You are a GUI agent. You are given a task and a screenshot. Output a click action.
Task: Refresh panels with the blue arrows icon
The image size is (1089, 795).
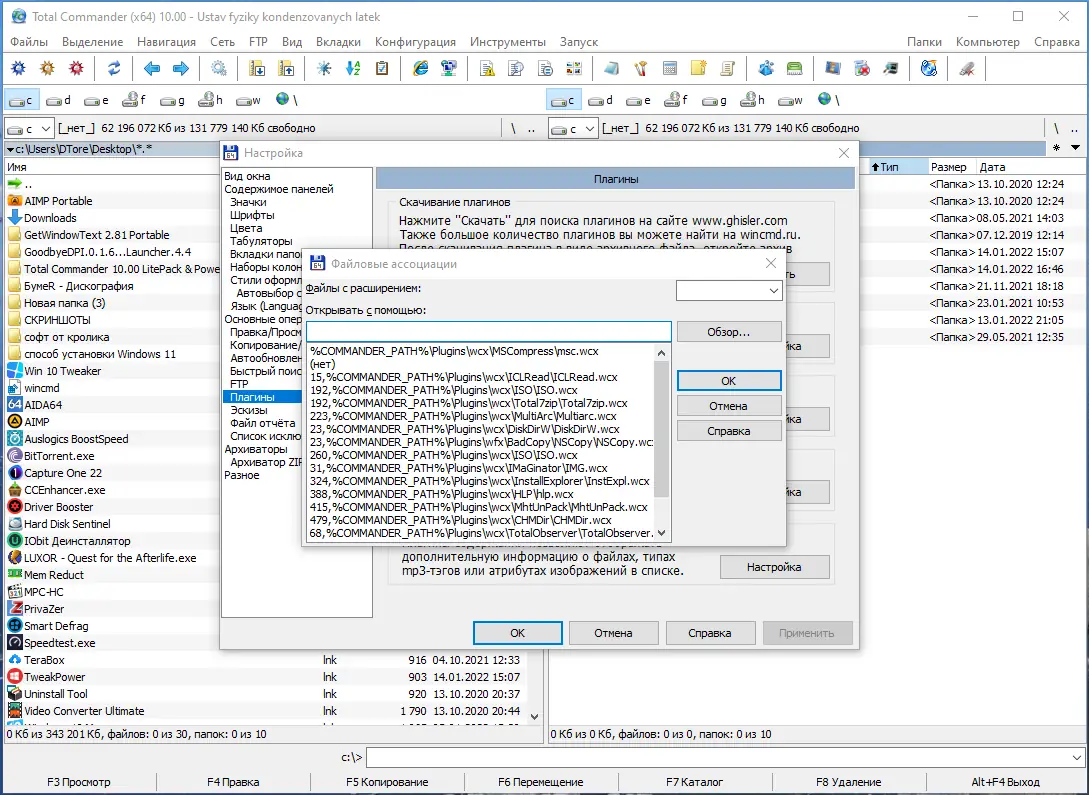[114, 68]
